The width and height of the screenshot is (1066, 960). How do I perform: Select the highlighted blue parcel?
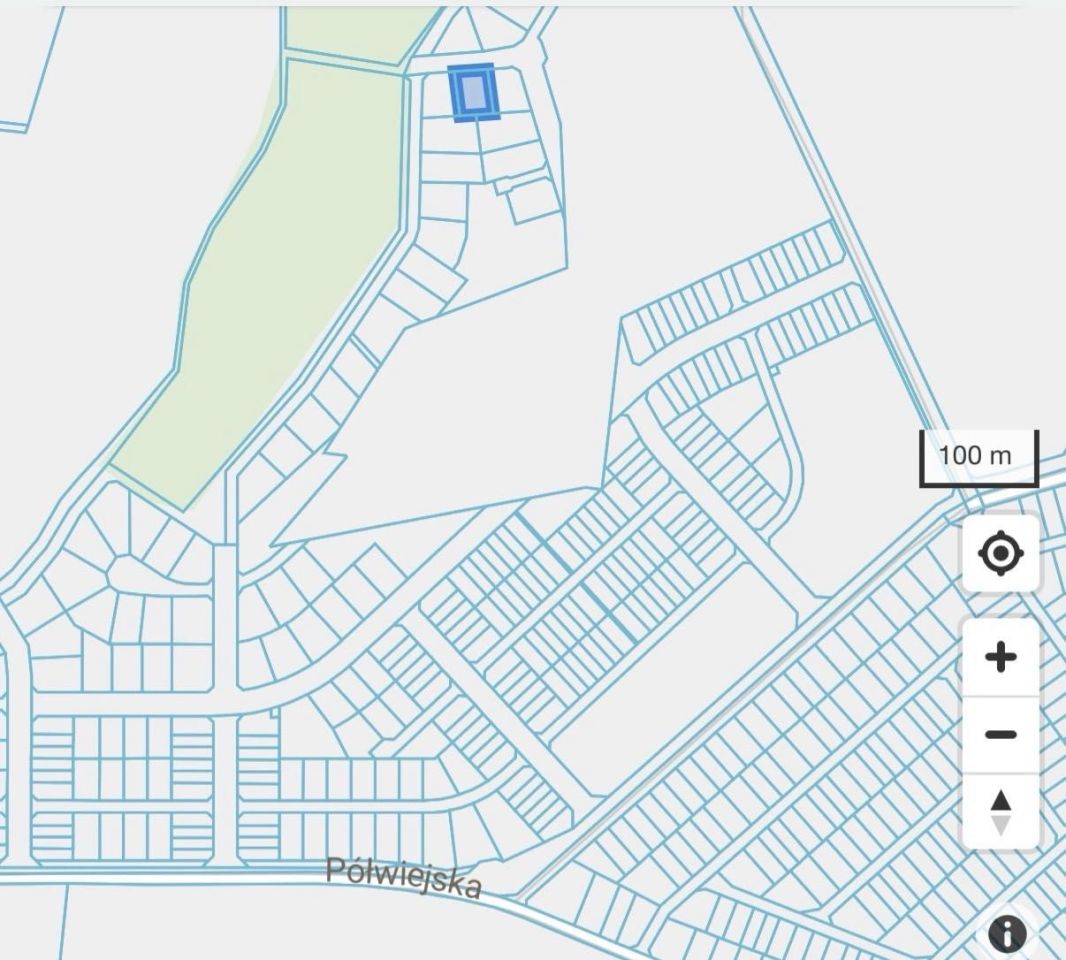pos(474,92)
